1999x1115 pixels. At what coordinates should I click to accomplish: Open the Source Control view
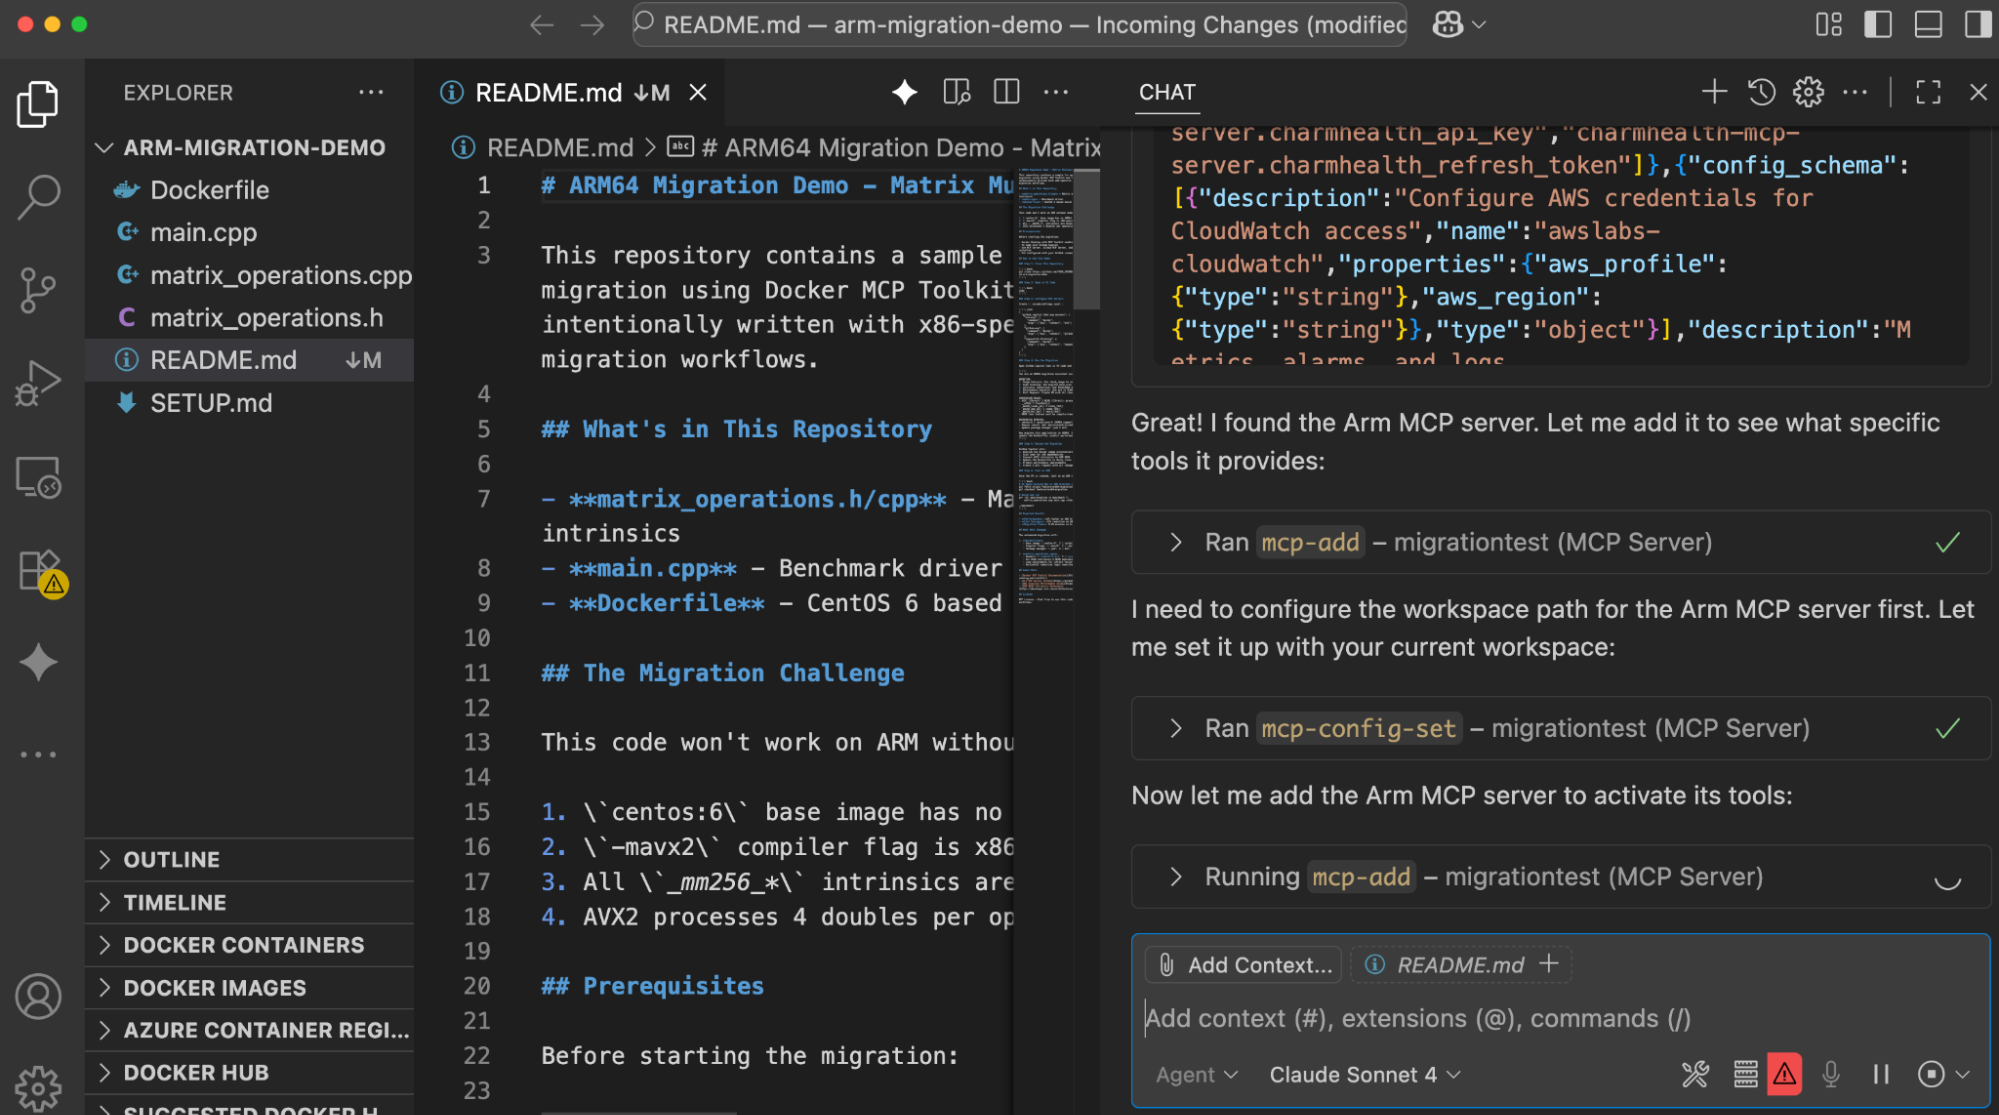pyautogui.click(x=38, y=289)
